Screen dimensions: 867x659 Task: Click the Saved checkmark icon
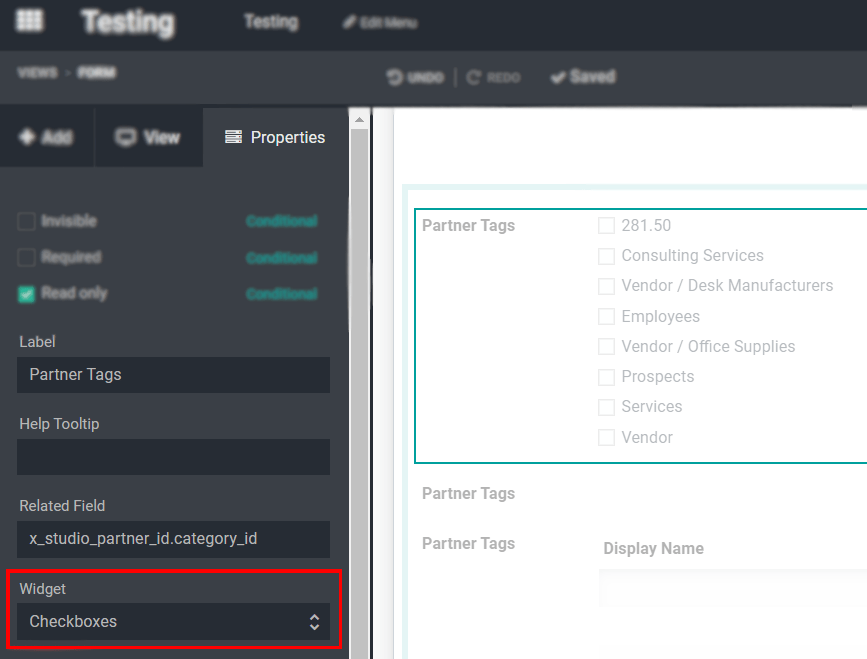tap(557, 76)
